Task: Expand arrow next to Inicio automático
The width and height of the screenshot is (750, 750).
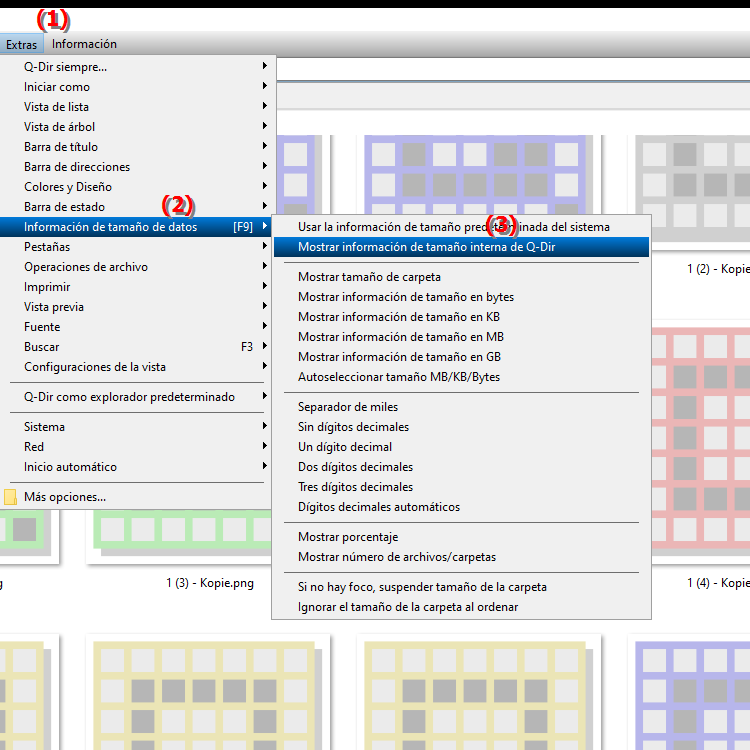Action: point(265,466)
